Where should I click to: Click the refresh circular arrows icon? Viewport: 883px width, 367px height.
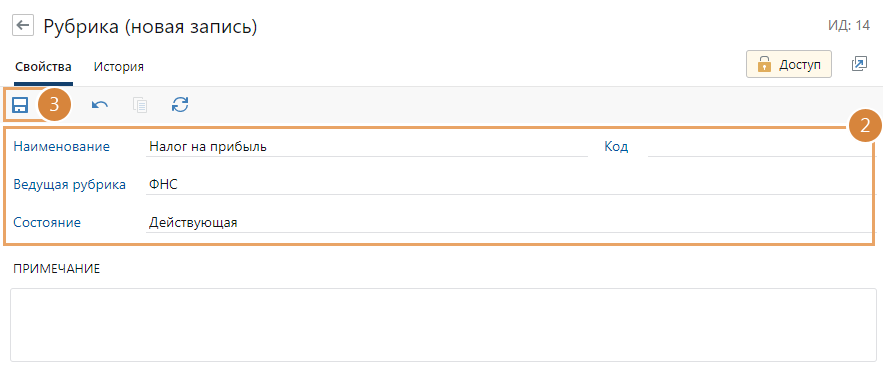(180, 105)
